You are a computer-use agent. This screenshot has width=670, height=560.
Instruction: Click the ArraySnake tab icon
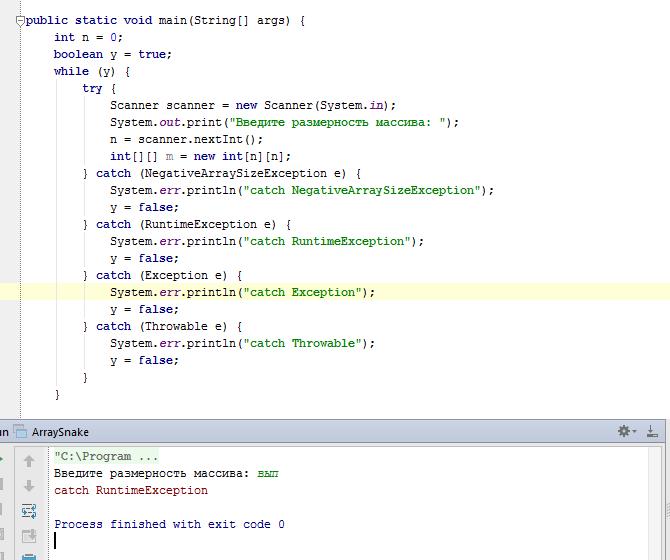coord(21,432)
